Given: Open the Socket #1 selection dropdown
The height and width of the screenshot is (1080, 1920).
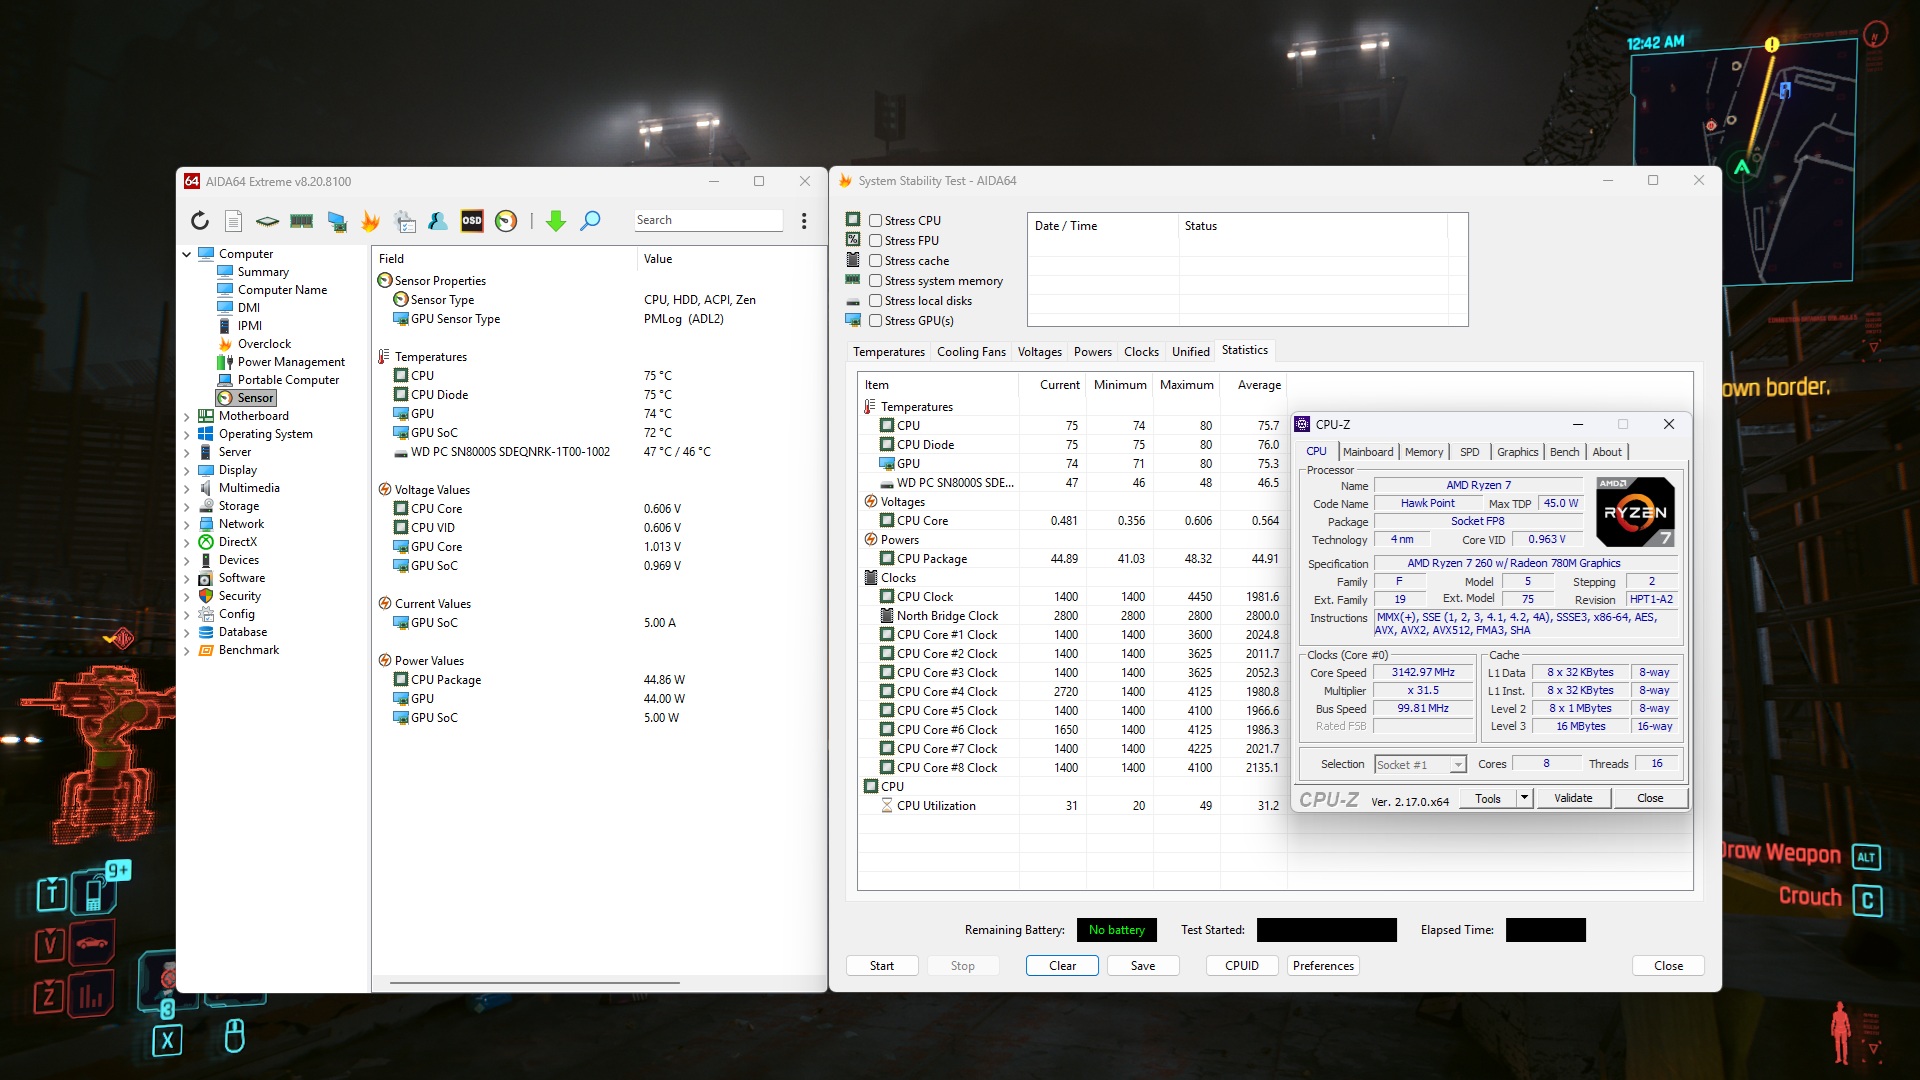Looking at the screenshot, I should tap(1458, 765).
